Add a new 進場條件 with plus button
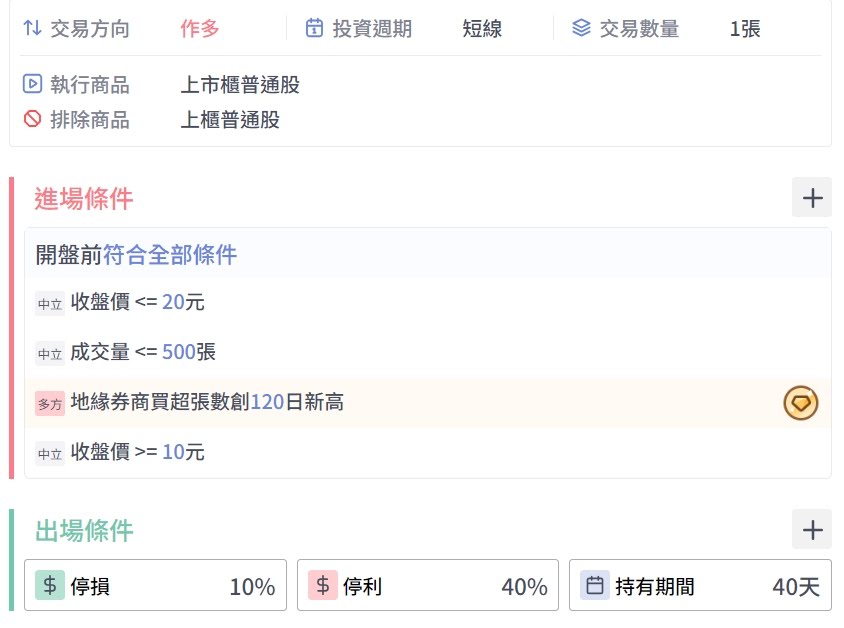This screenshot has width=844, height=628. (811, 198)
